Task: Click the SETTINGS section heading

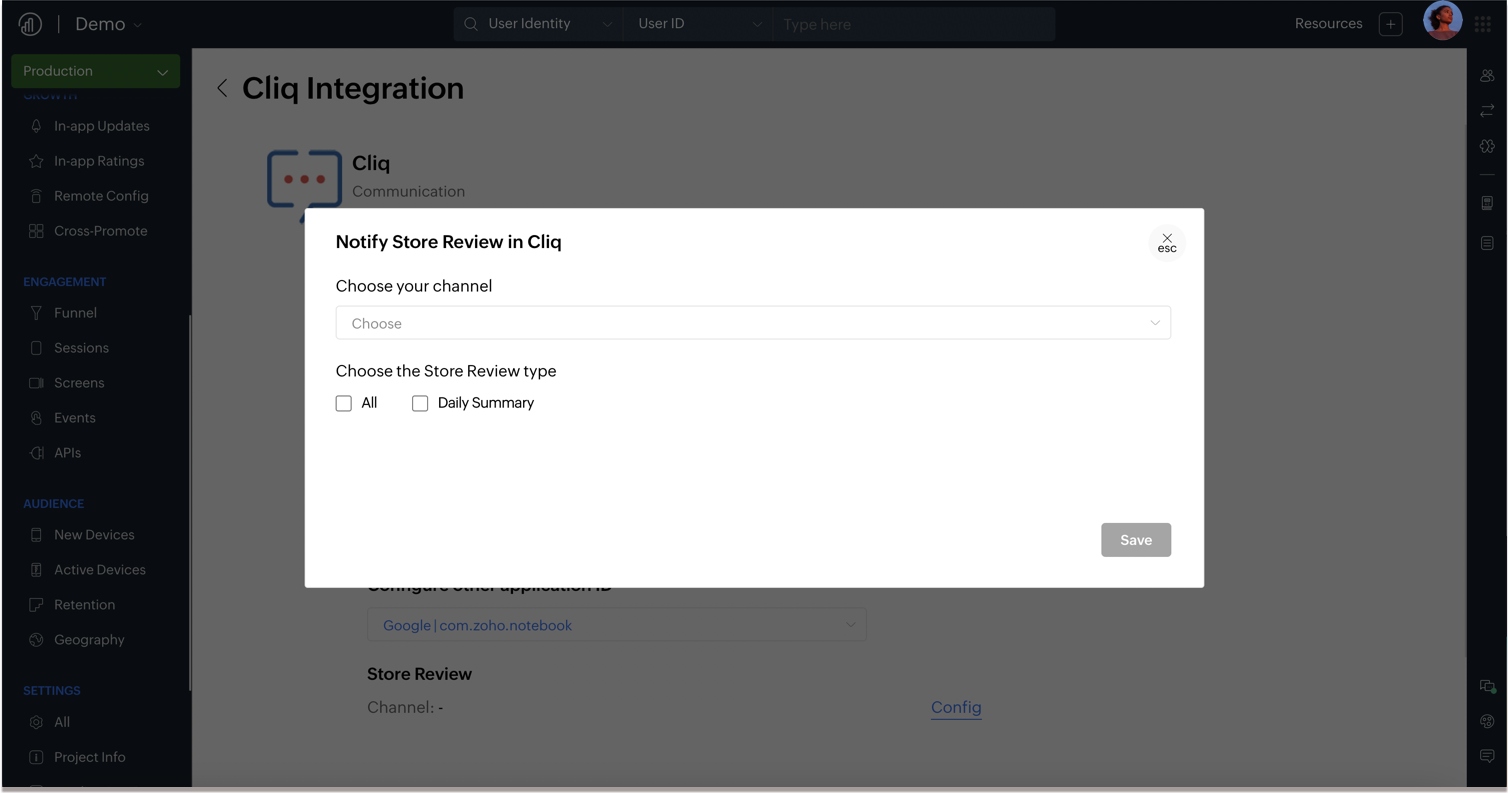Action: tap(52, 691)
